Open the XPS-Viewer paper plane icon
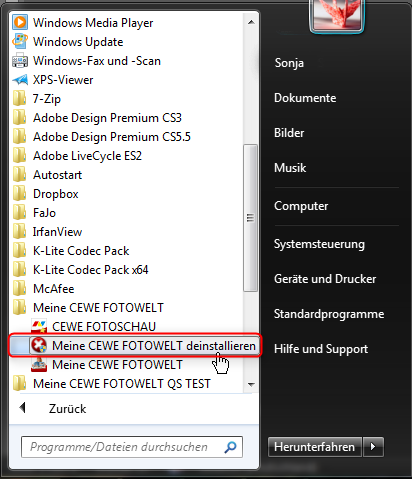Viewport: 412px width, 479px height. 20,80
